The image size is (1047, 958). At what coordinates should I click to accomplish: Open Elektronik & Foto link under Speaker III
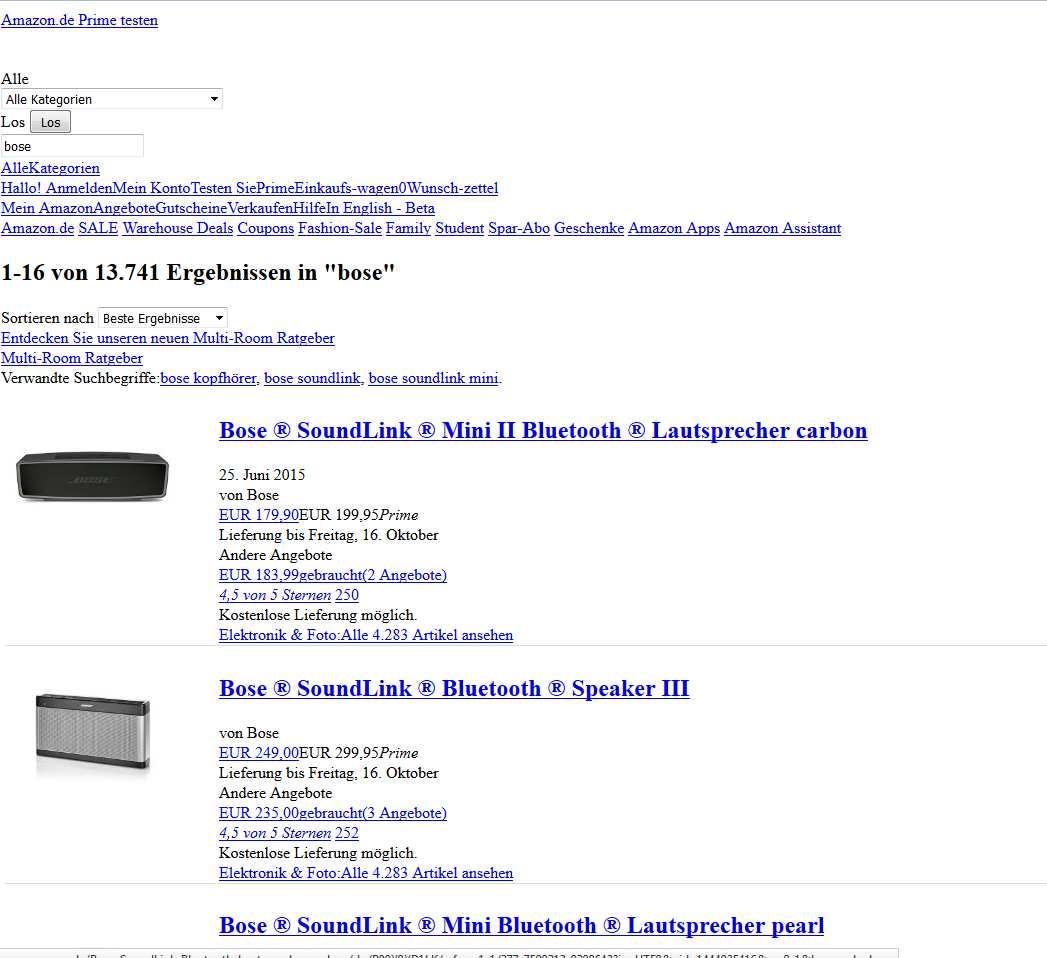click(x=366, y=873)
